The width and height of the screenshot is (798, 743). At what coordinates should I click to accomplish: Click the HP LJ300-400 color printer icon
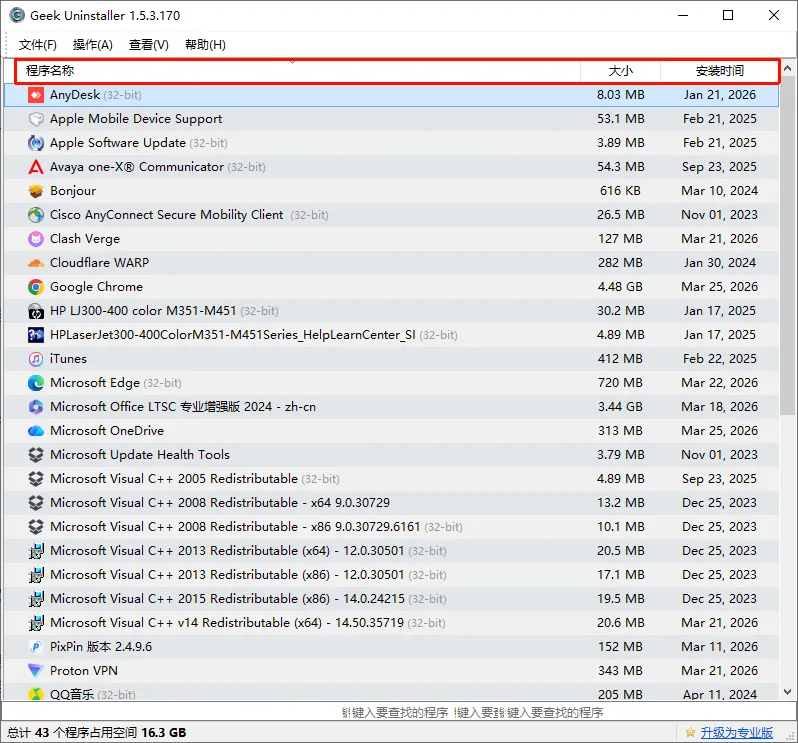[x=36, y=311]
